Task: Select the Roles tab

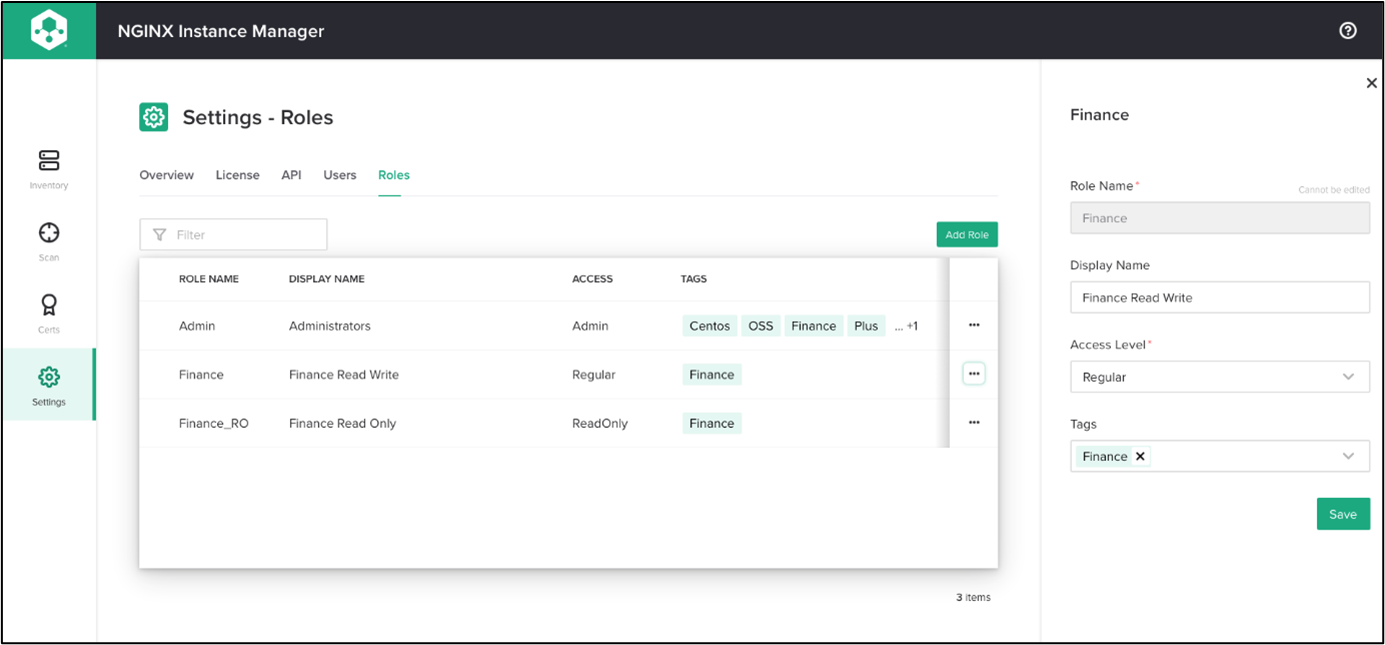Action: coord(394,175)
